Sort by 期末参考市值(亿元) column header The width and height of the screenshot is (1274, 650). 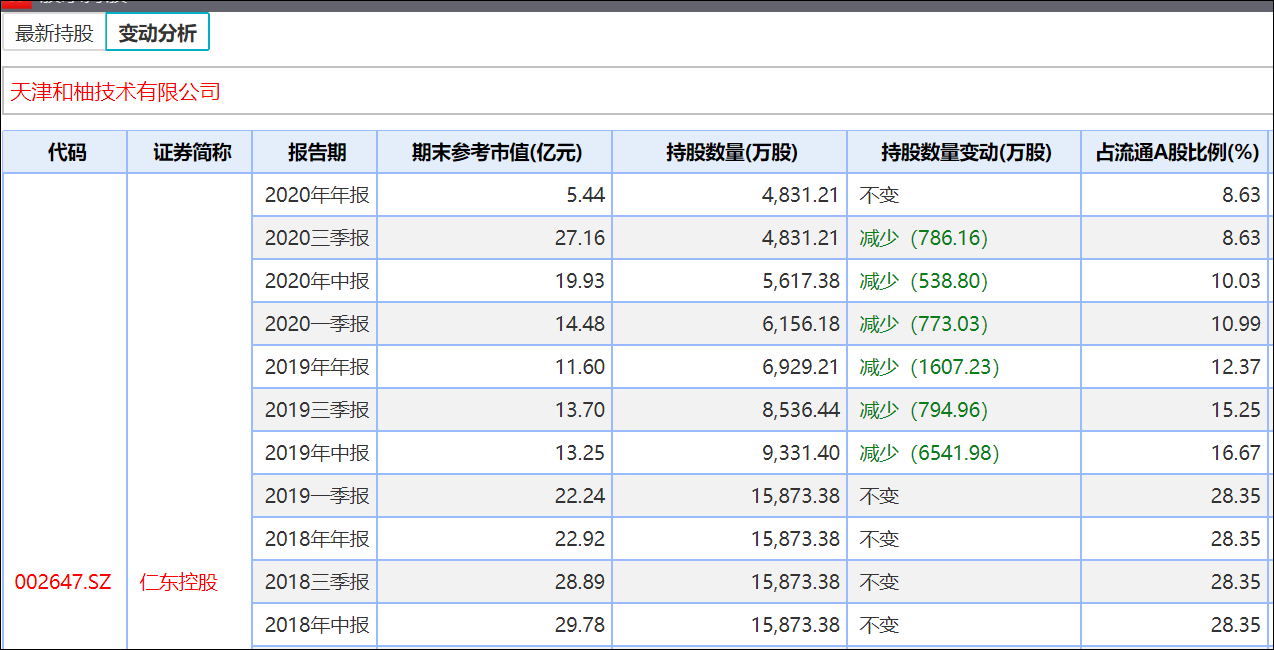pyautogui.click(x=496, y=152)
